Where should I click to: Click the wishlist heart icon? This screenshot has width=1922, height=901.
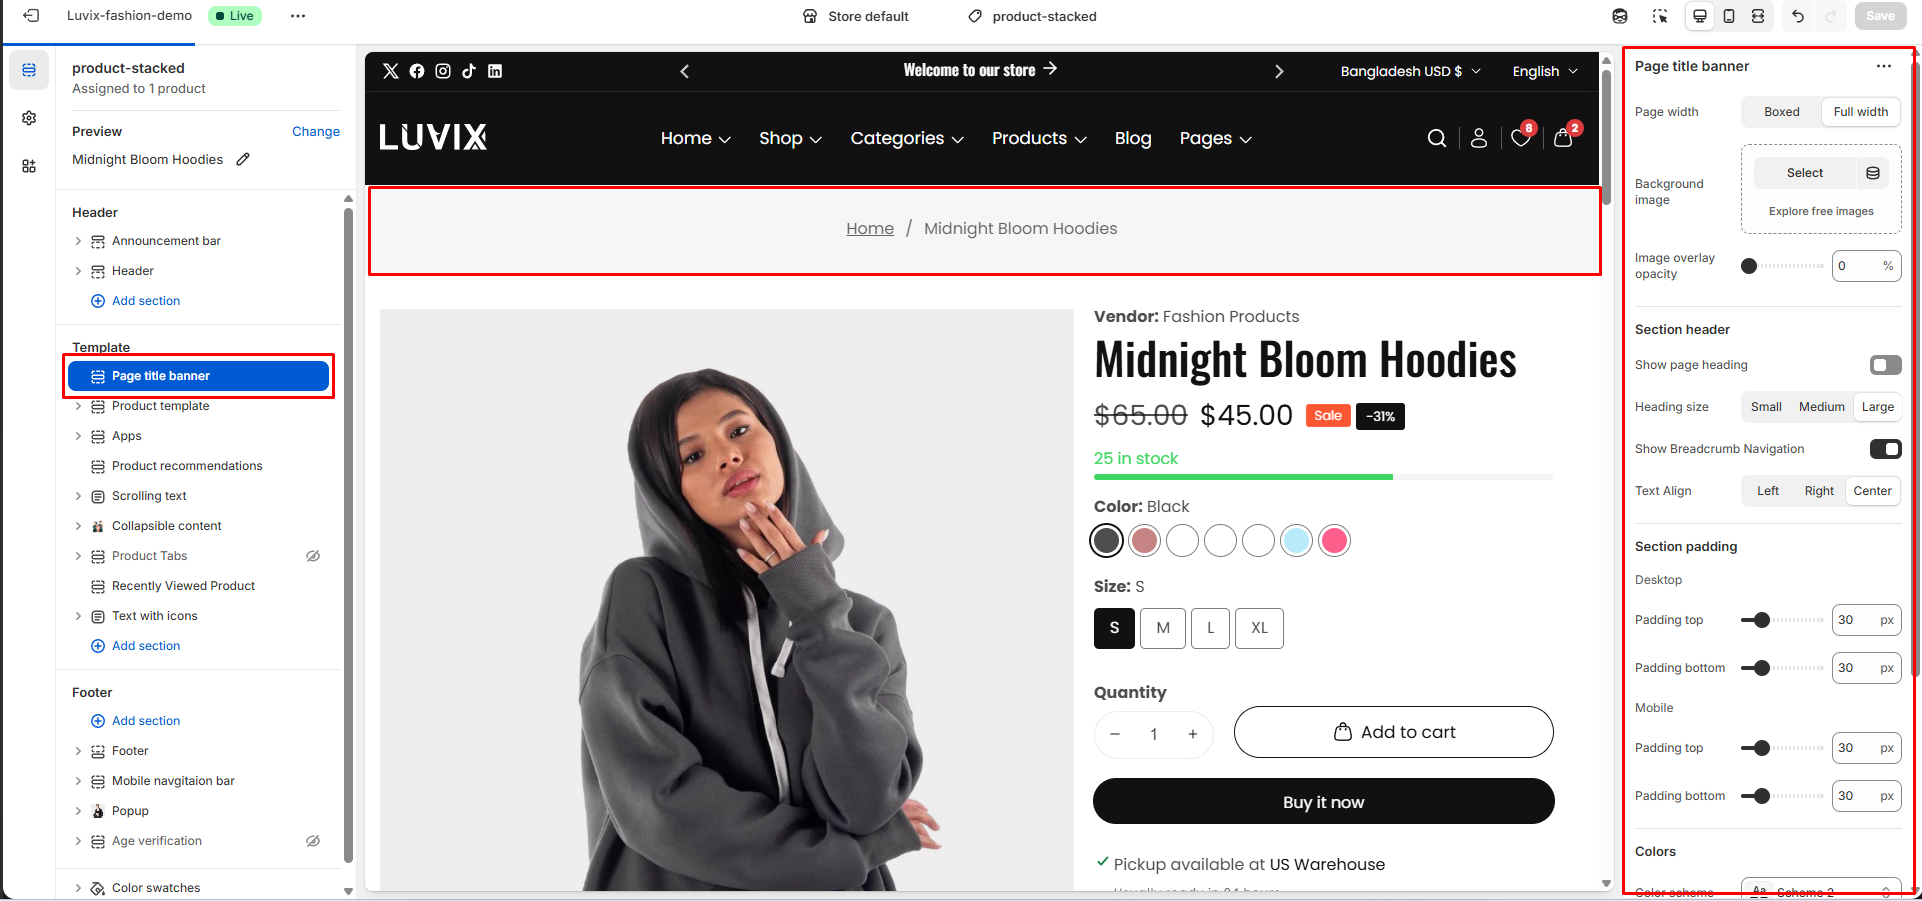pos(1520,138)
